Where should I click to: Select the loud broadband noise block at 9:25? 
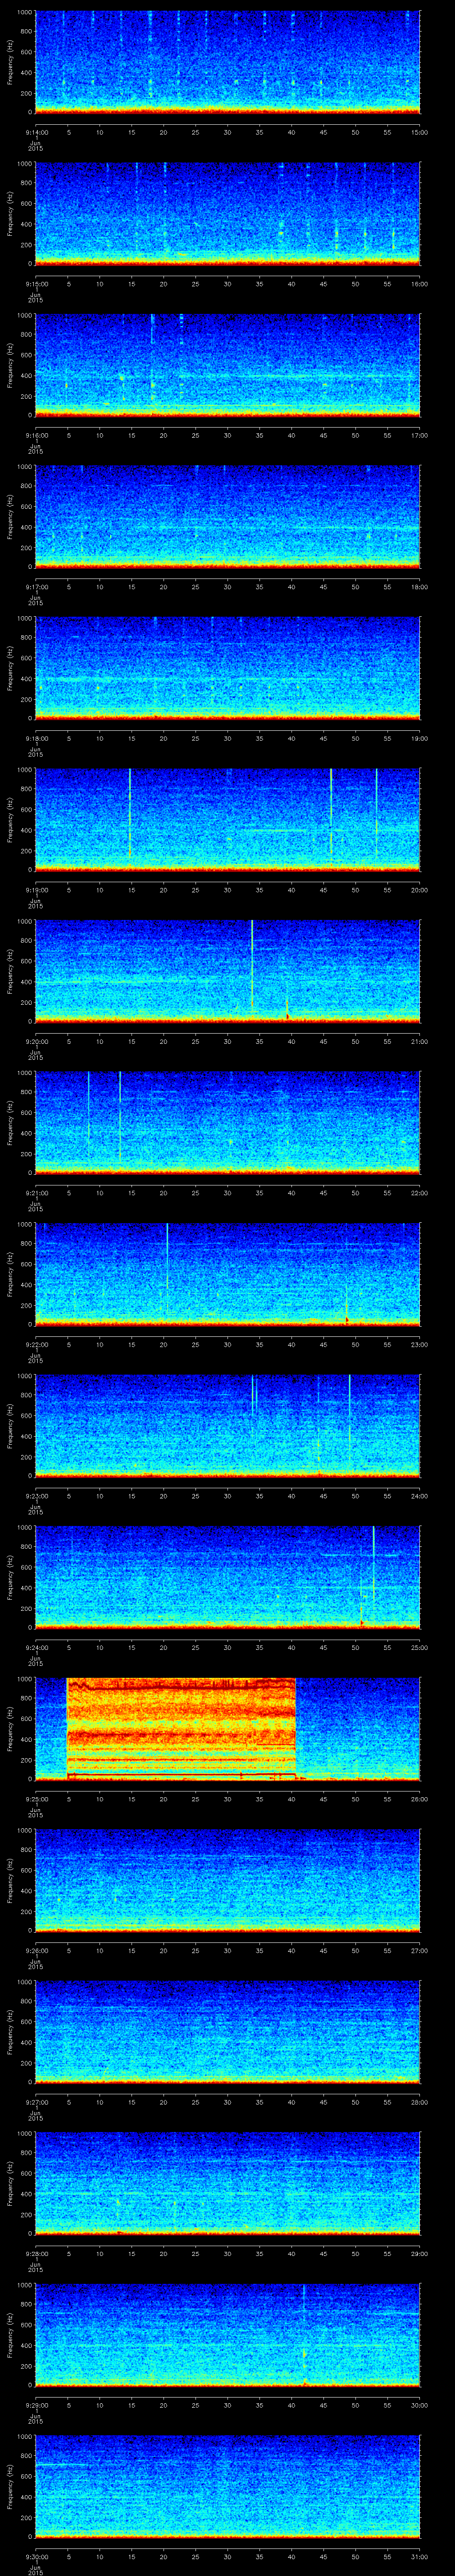(x=181, y=1728)
